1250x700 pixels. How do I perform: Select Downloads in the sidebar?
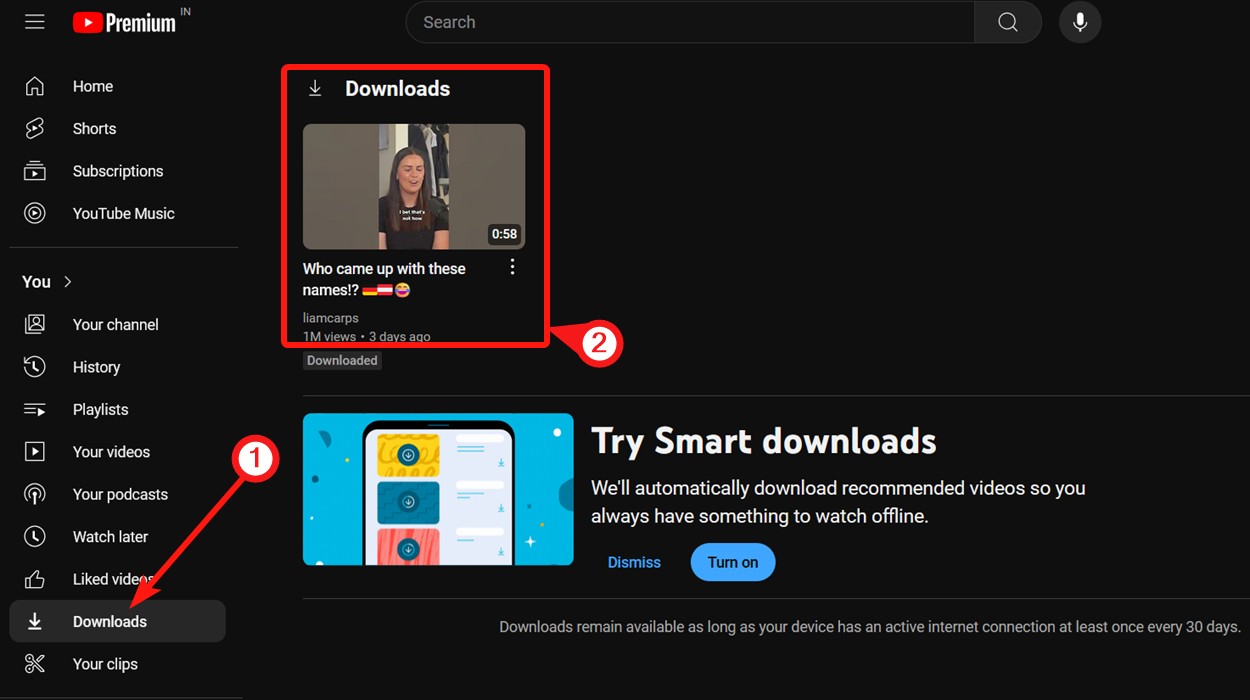click(110, 620)
